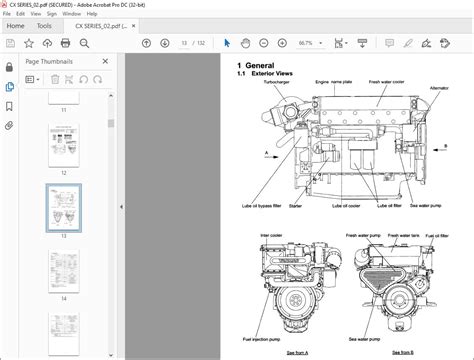Select the page 15 thumbnail at bottom
This screenshot has width=474, height=360.
tap(64, 334)
